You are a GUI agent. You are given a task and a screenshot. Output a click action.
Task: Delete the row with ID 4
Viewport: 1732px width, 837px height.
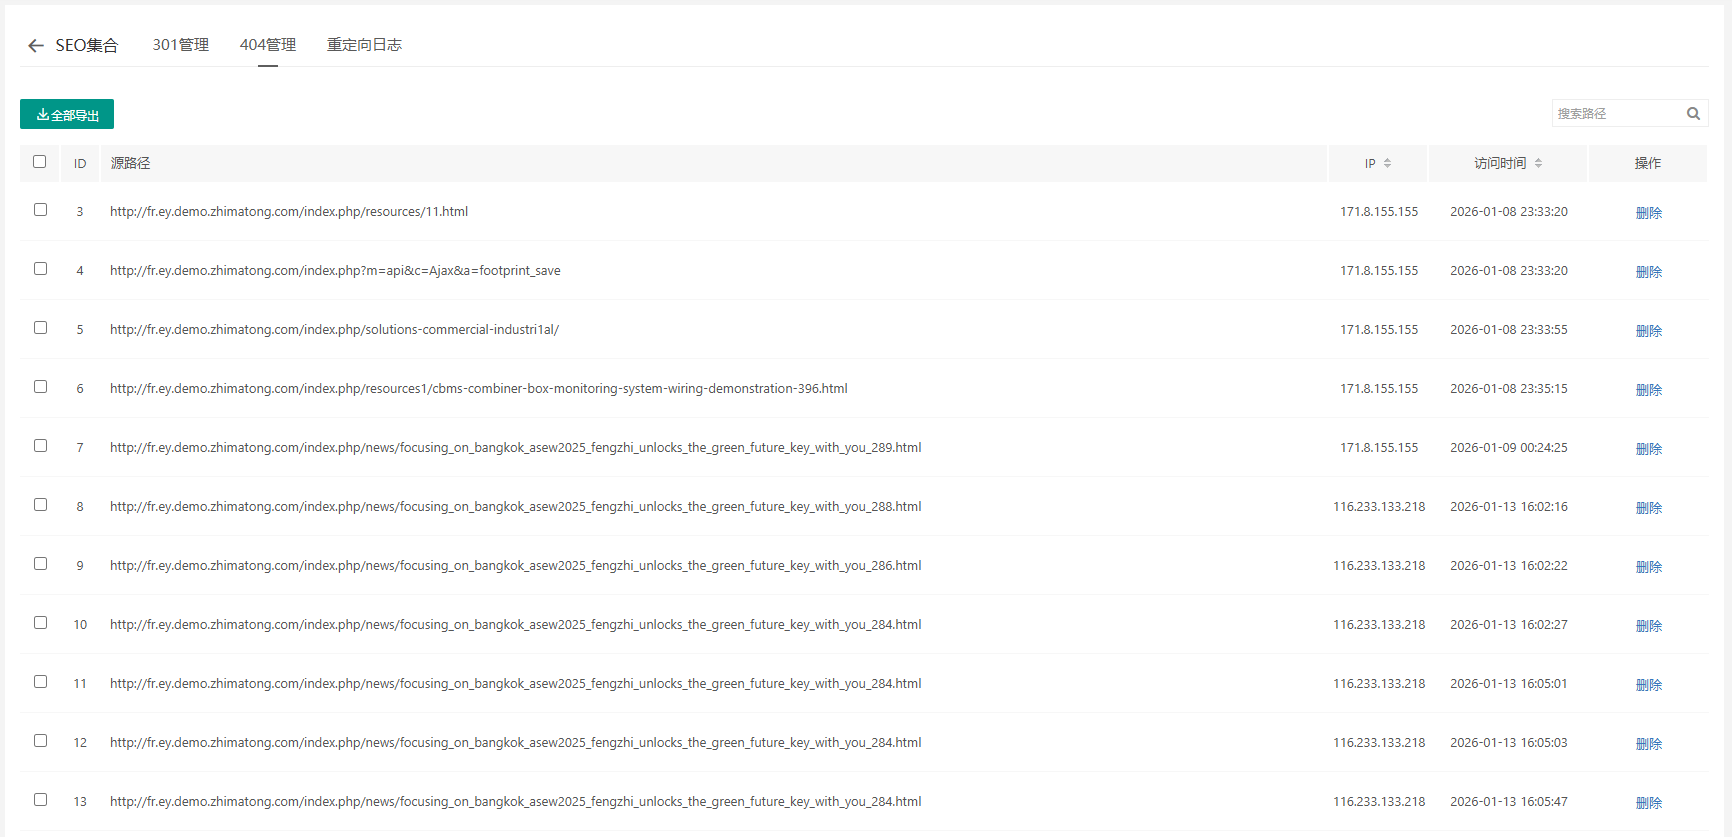(1648, 272)
